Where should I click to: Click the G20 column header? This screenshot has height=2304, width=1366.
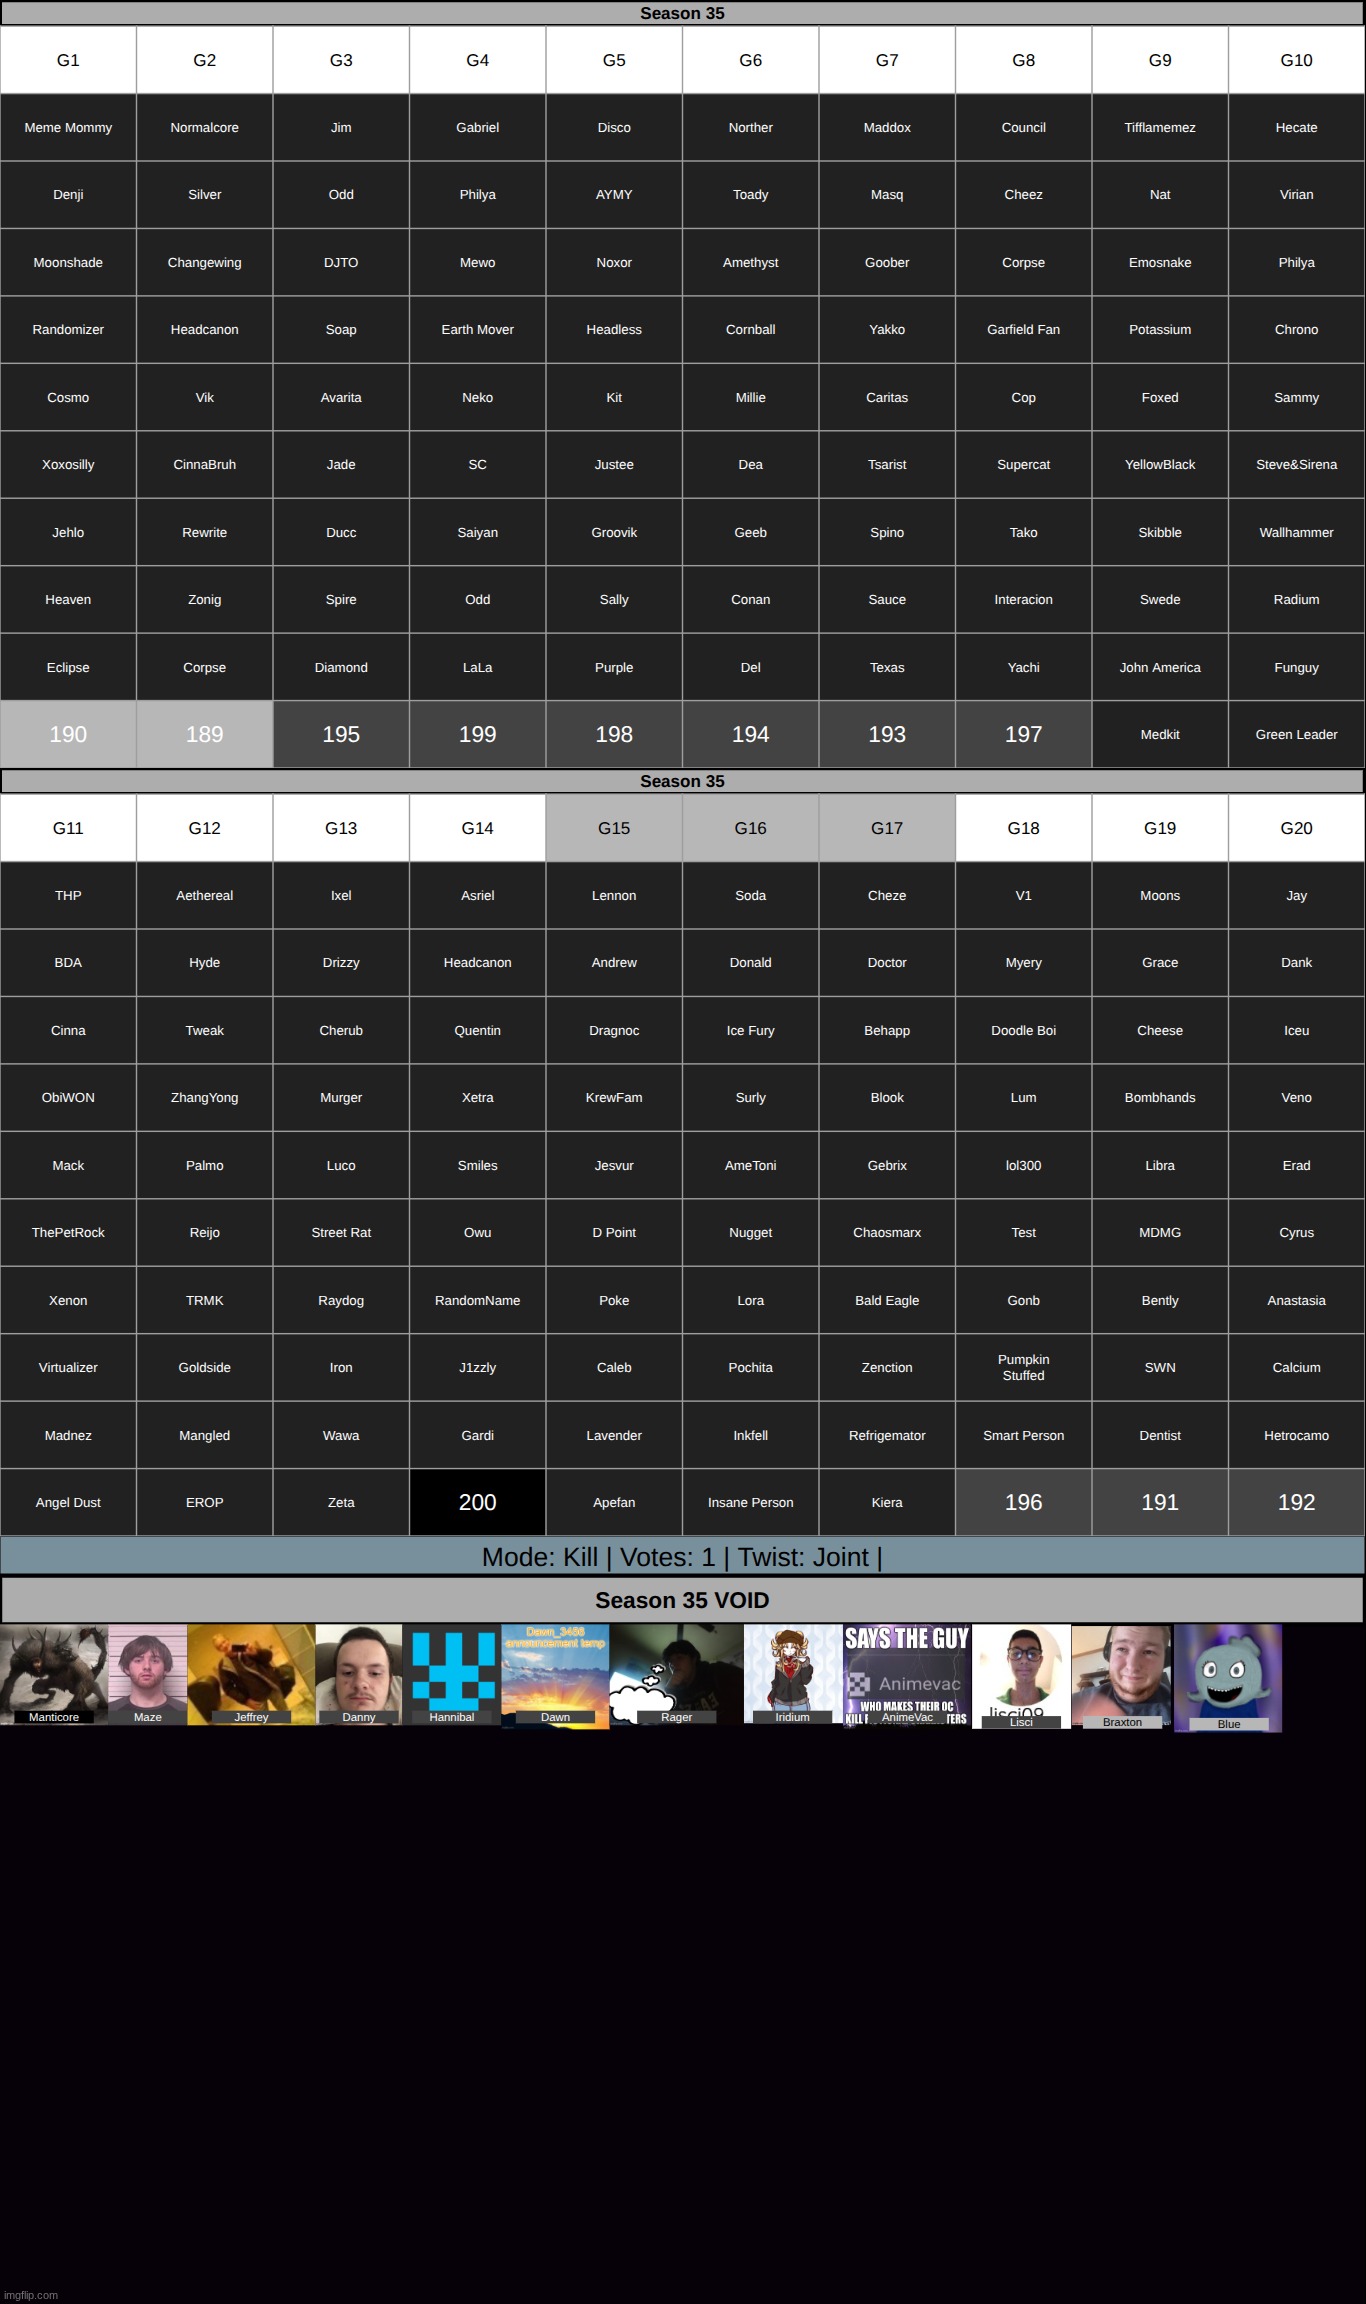[x=1296, y=828]
